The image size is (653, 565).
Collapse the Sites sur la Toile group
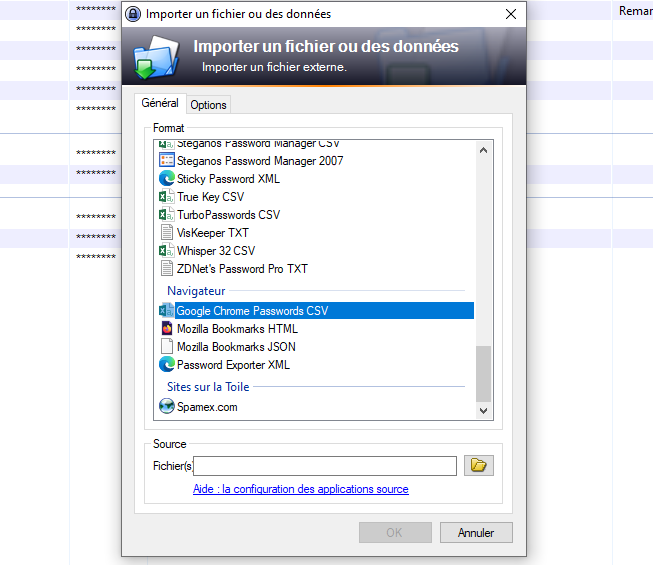[x=208, y=387]
